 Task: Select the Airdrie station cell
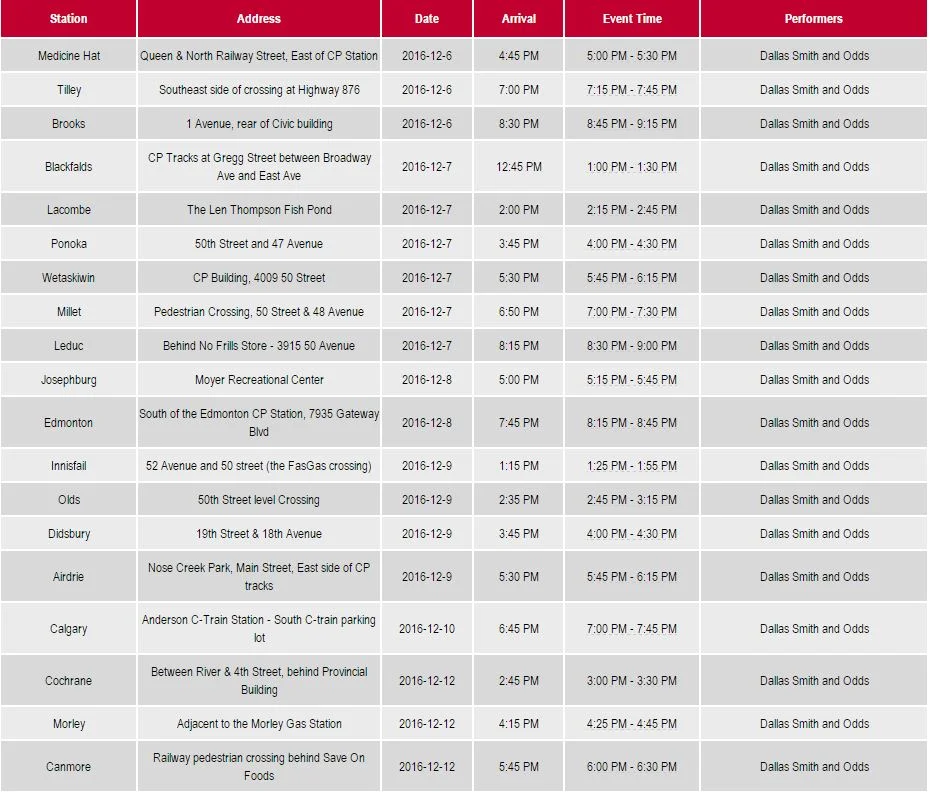click(x=69, y=577)
